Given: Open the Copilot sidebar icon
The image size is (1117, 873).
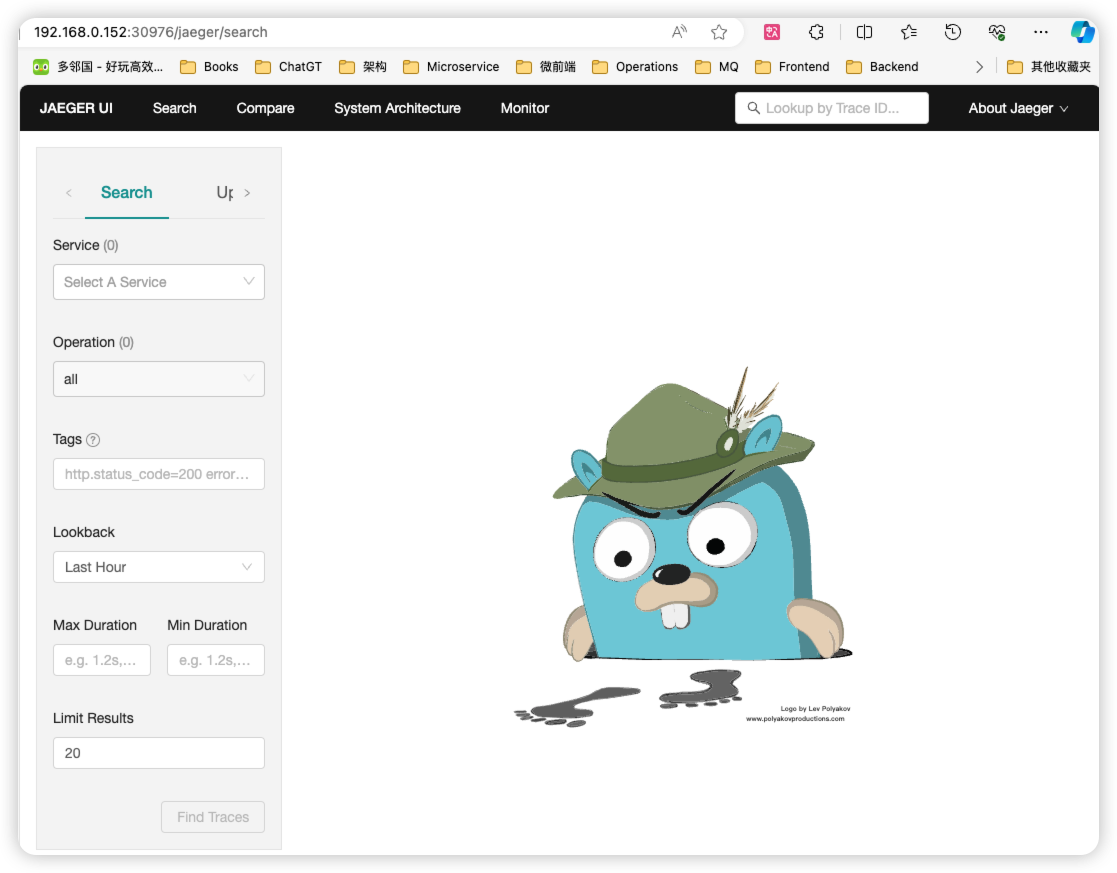Looking at the screenshot, I should [x=1082, y=32].
